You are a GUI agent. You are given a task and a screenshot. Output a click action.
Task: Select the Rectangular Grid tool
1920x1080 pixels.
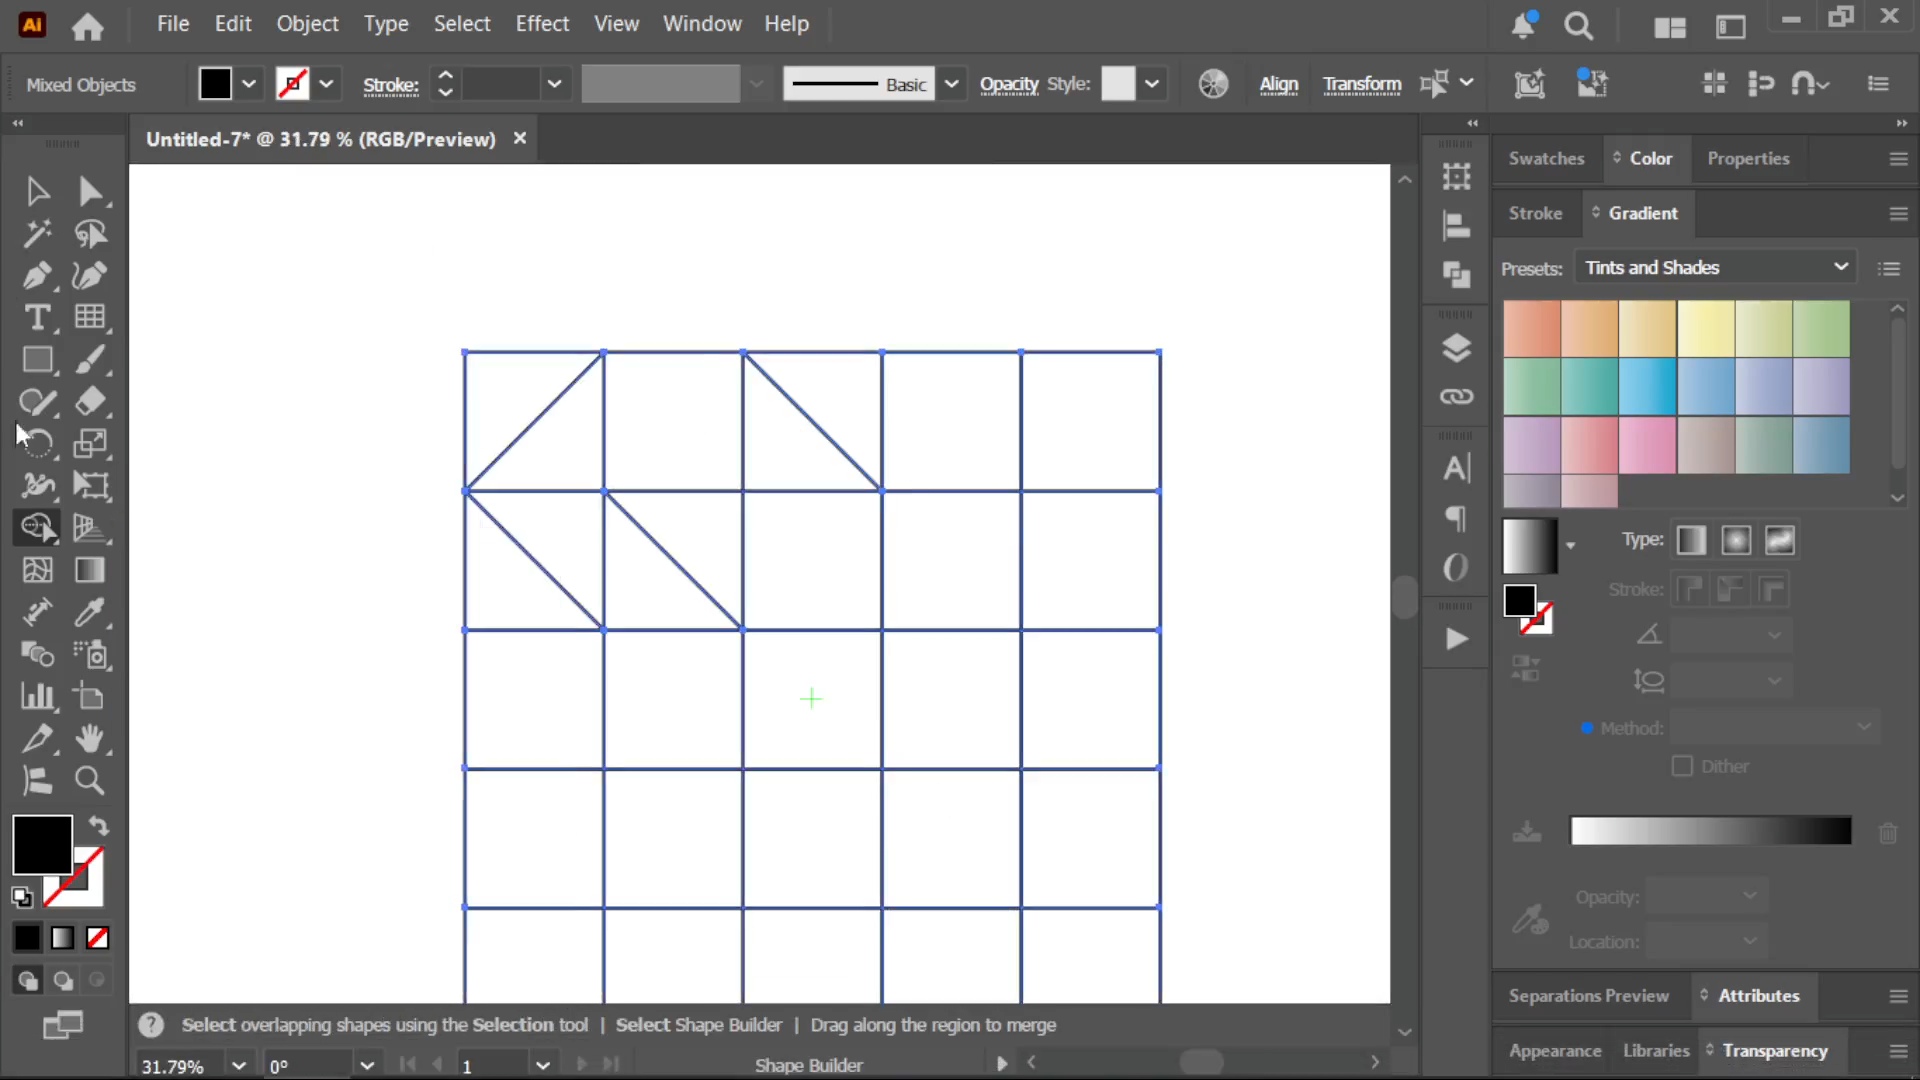pyautogui.click(x=90, y=317)
